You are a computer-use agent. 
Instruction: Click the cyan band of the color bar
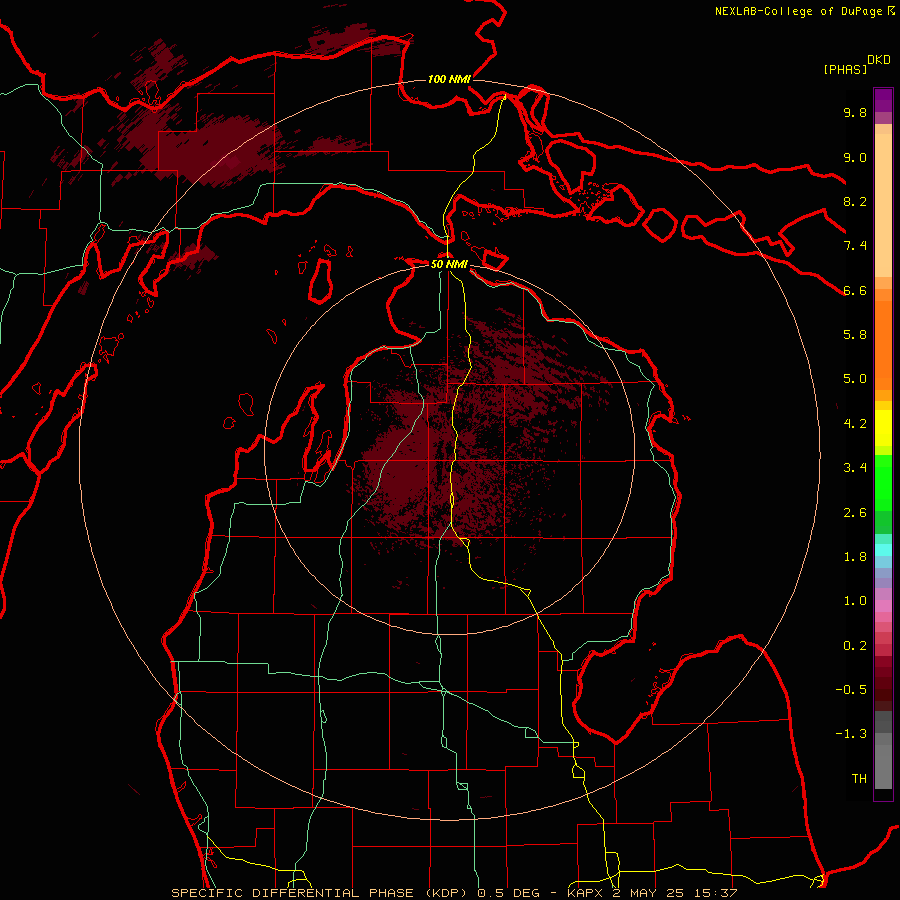[883, 550]
